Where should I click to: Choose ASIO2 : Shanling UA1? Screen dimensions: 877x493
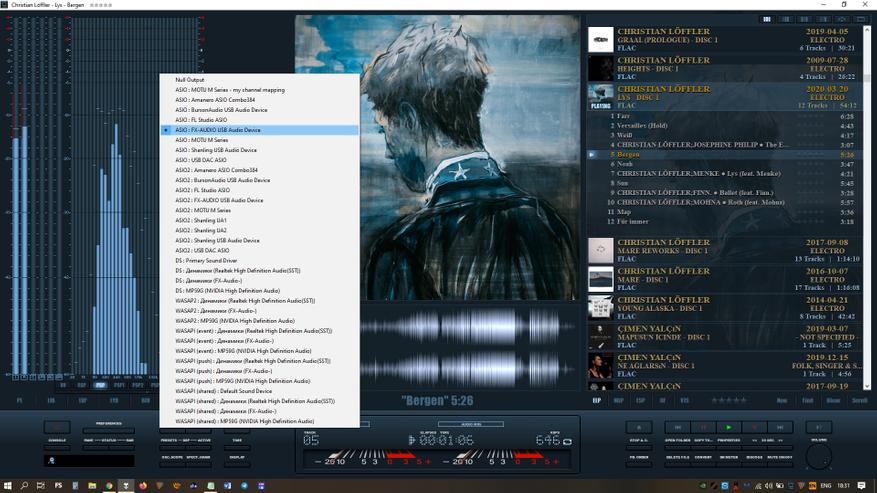point(259,220)
